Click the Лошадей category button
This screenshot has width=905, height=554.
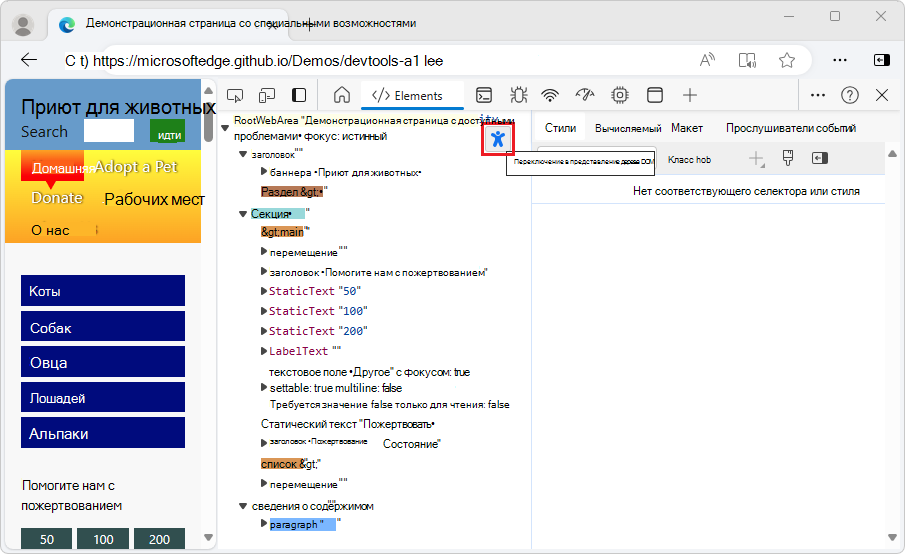[x=103, y=397]
